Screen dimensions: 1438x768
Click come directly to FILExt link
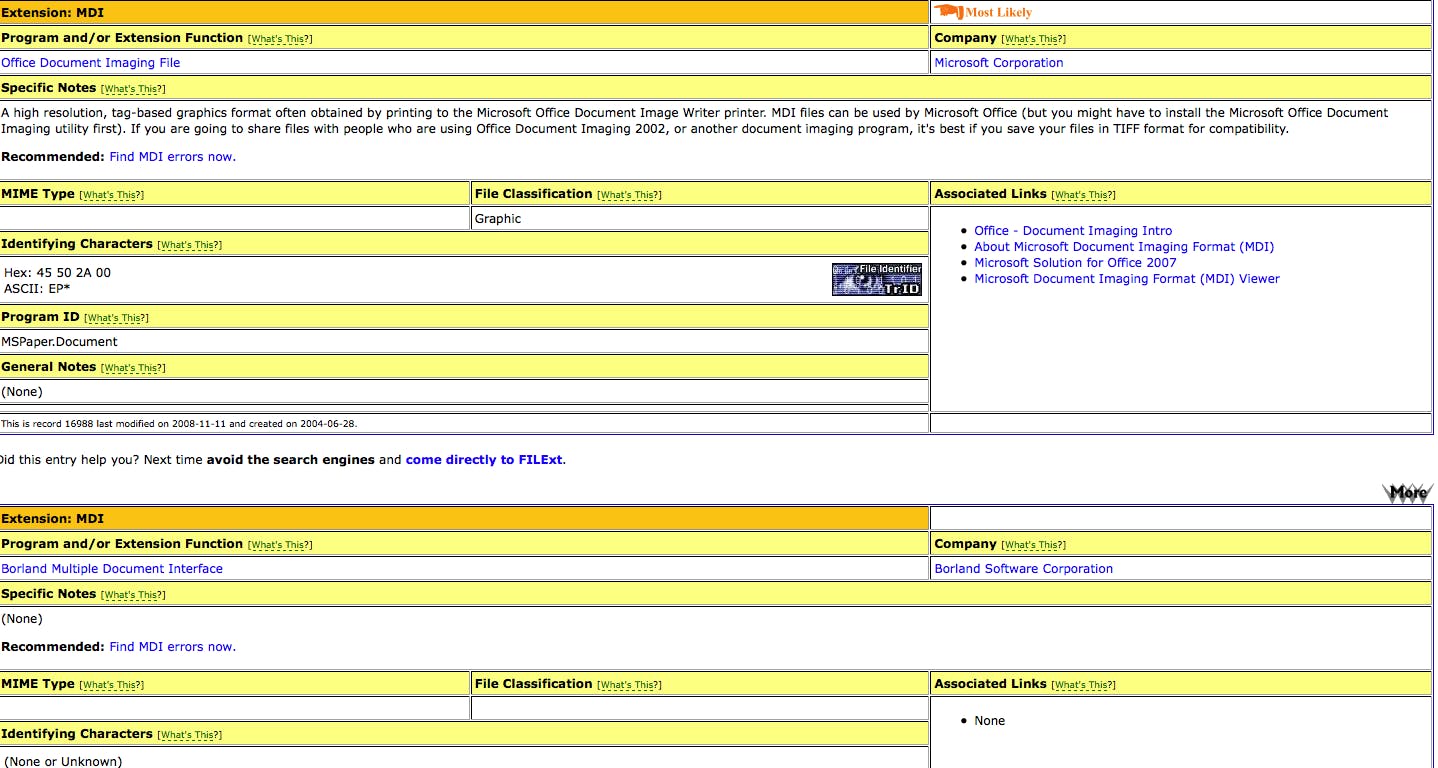pyautogui.click(x=484, y=460)
